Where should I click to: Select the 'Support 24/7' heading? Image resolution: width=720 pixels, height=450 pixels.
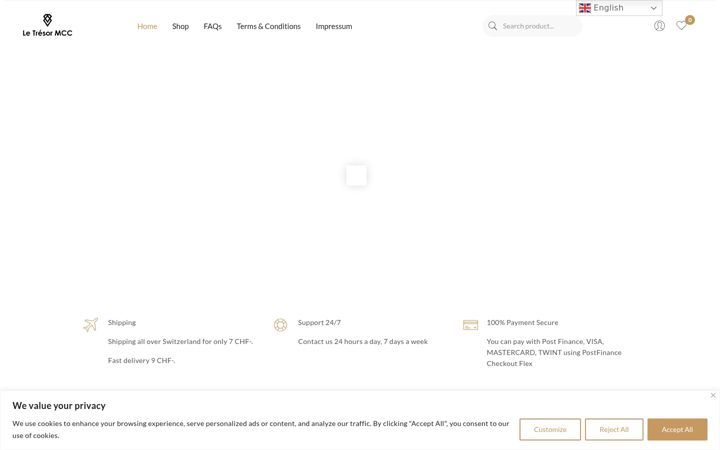point(319,322)
